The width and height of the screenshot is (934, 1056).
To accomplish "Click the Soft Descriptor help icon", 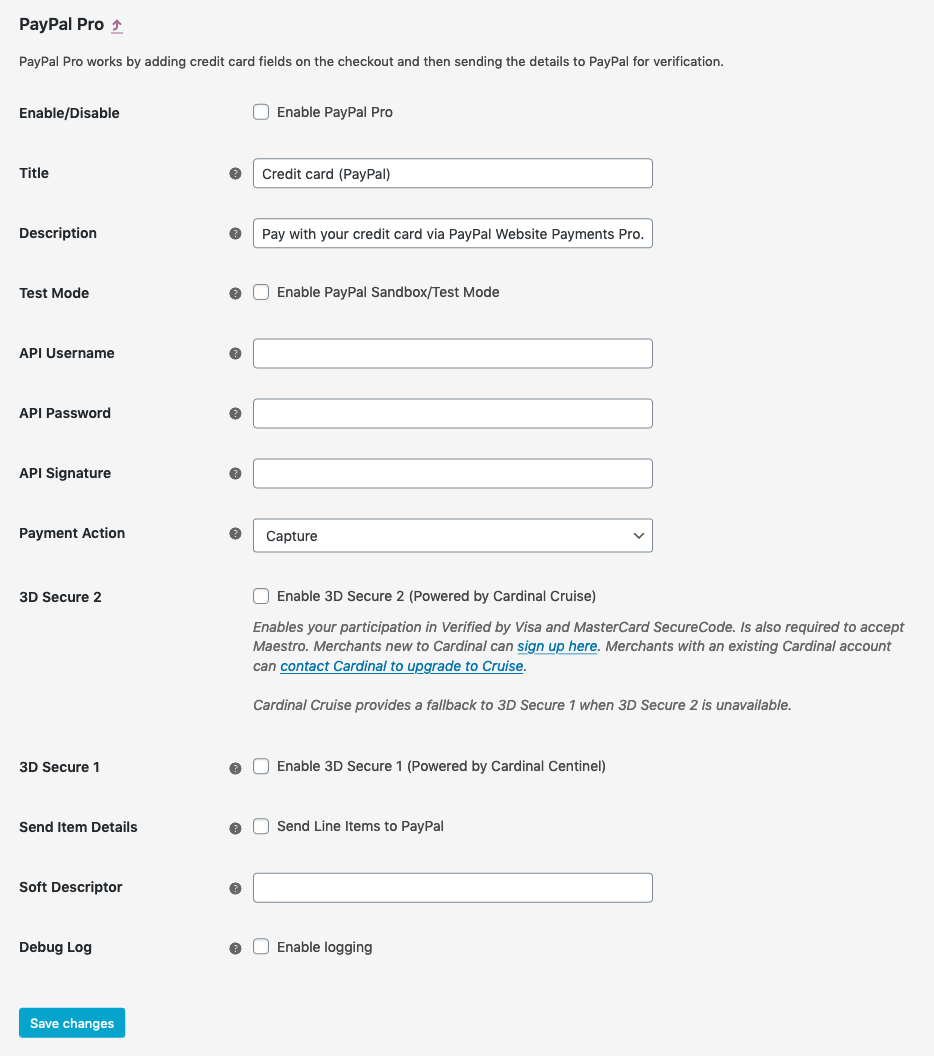I will pos(236,887).
